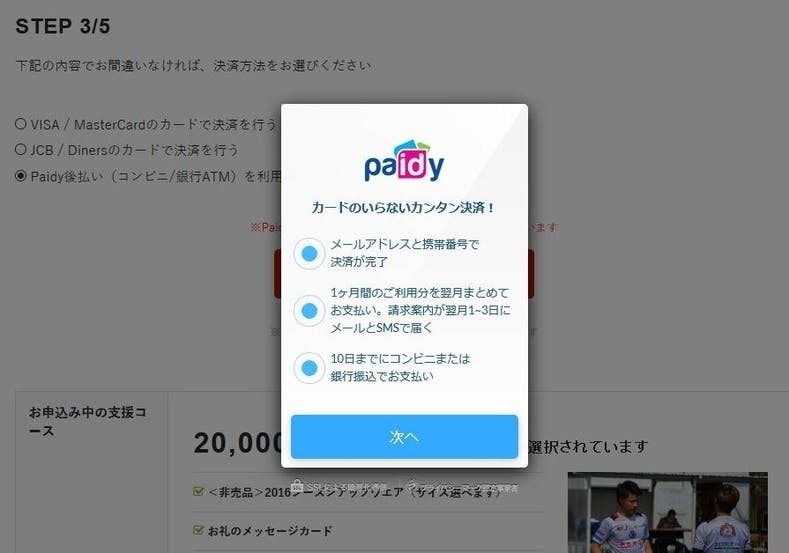Screen dimensions: 789x553
Task: Click the カードのいらないカンタン決済! headline
Action: coord(404,207)
